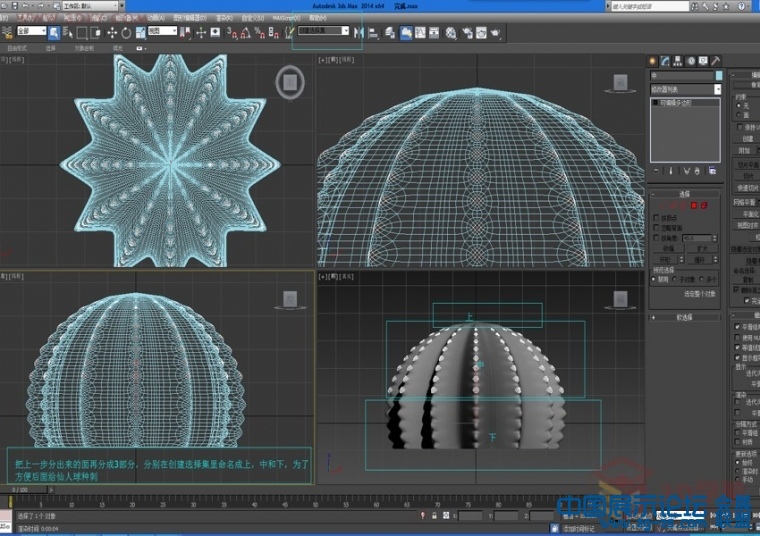Image resolution: width=760 pixels, height=536 pixels.
Task: Click Use Pivot Point Center icon
Action: 185,33
